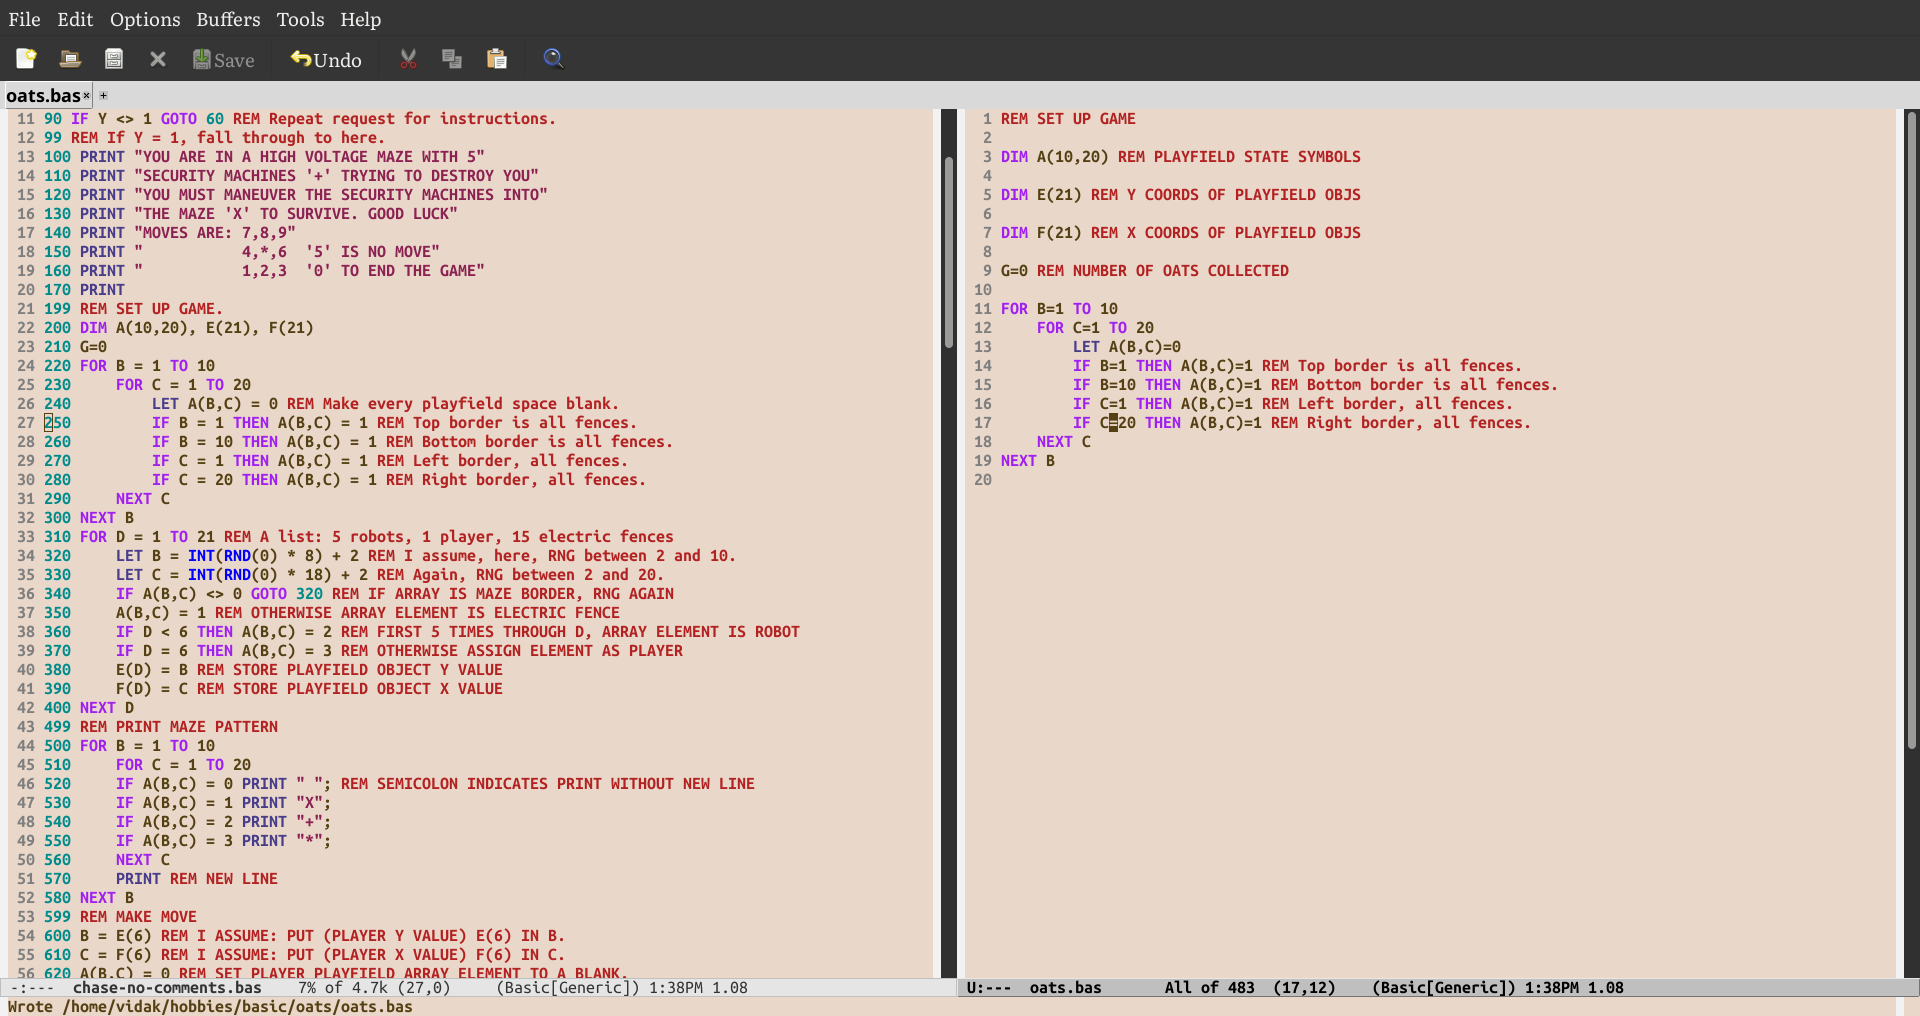Click the X kill-buffer toolbar icon
The image size is (1920, 1016).
point(158,59)
